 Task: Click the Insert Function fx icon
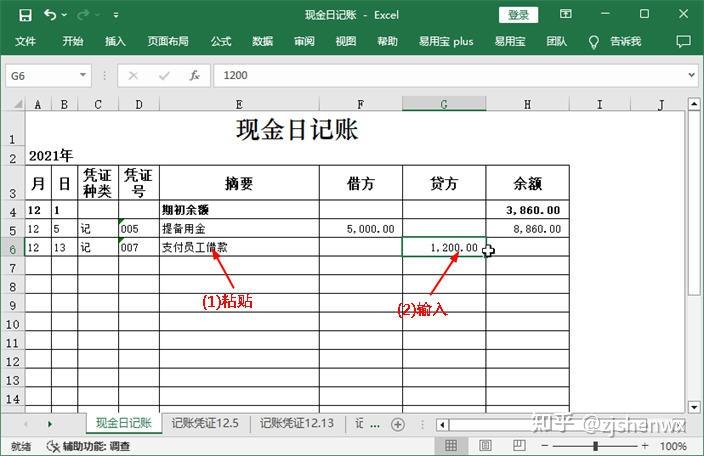[x=194, y=75]
